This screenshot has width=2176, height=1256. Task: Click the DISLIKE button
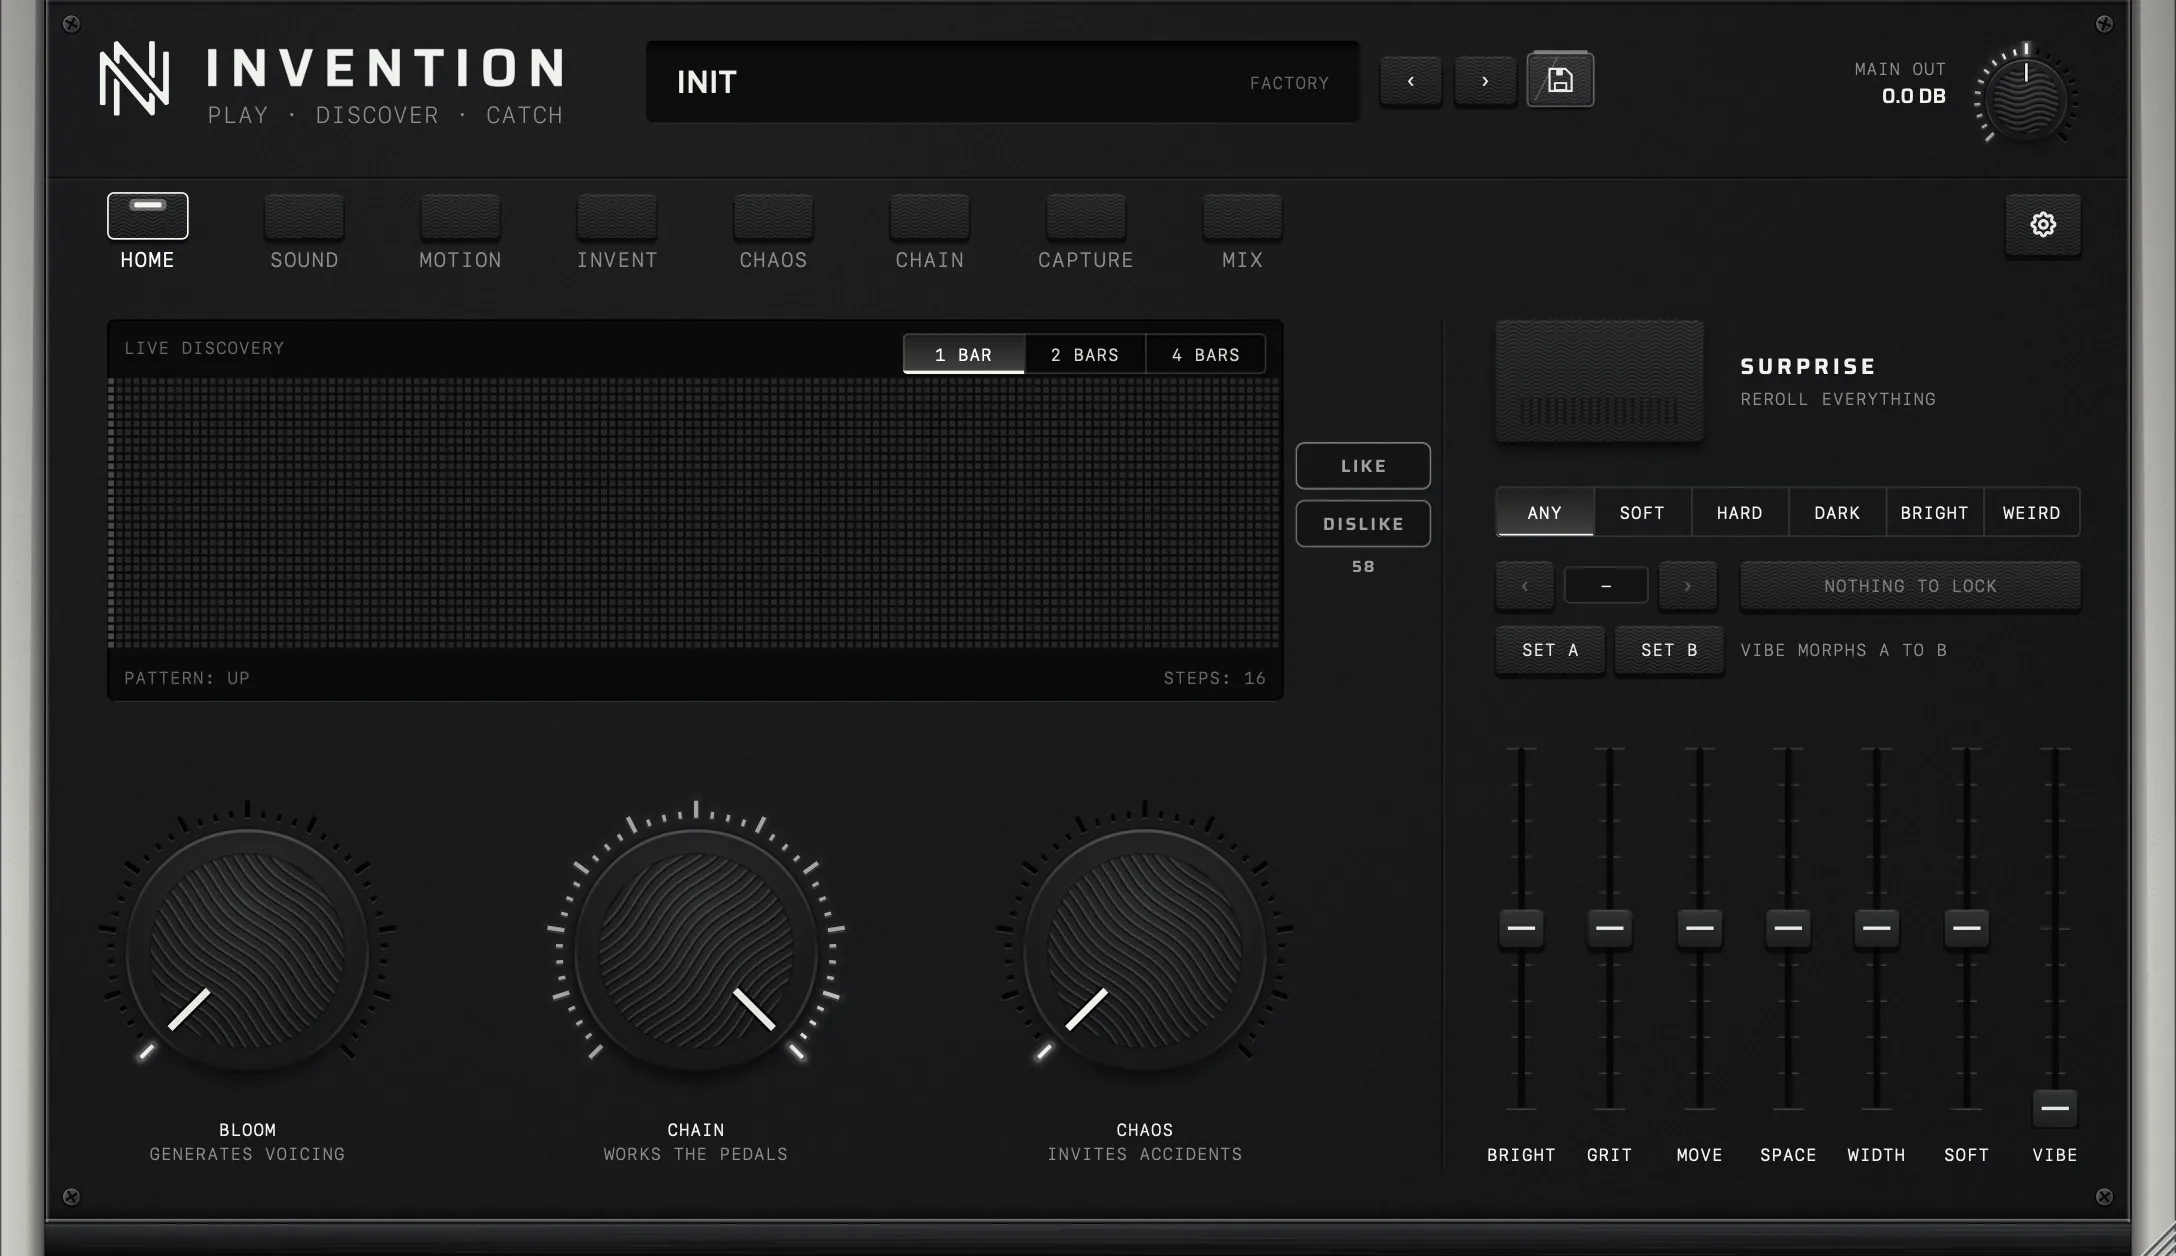tap(1363, 524)
